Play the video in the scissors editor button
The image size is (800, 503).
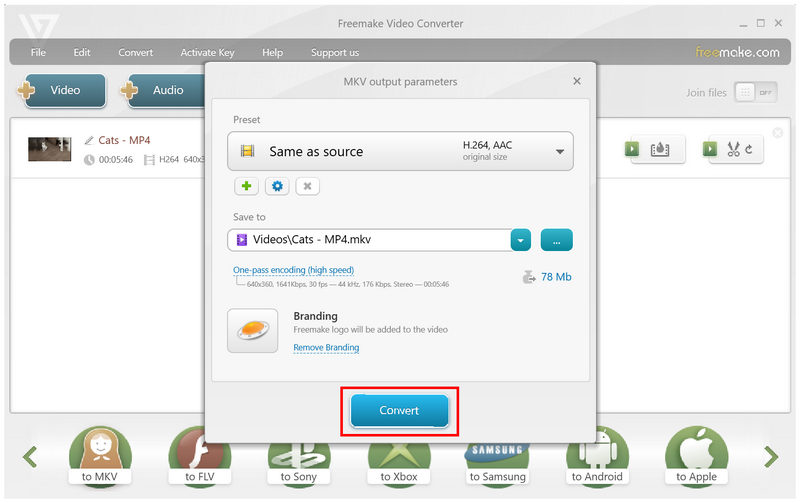(x=710, y=149)
